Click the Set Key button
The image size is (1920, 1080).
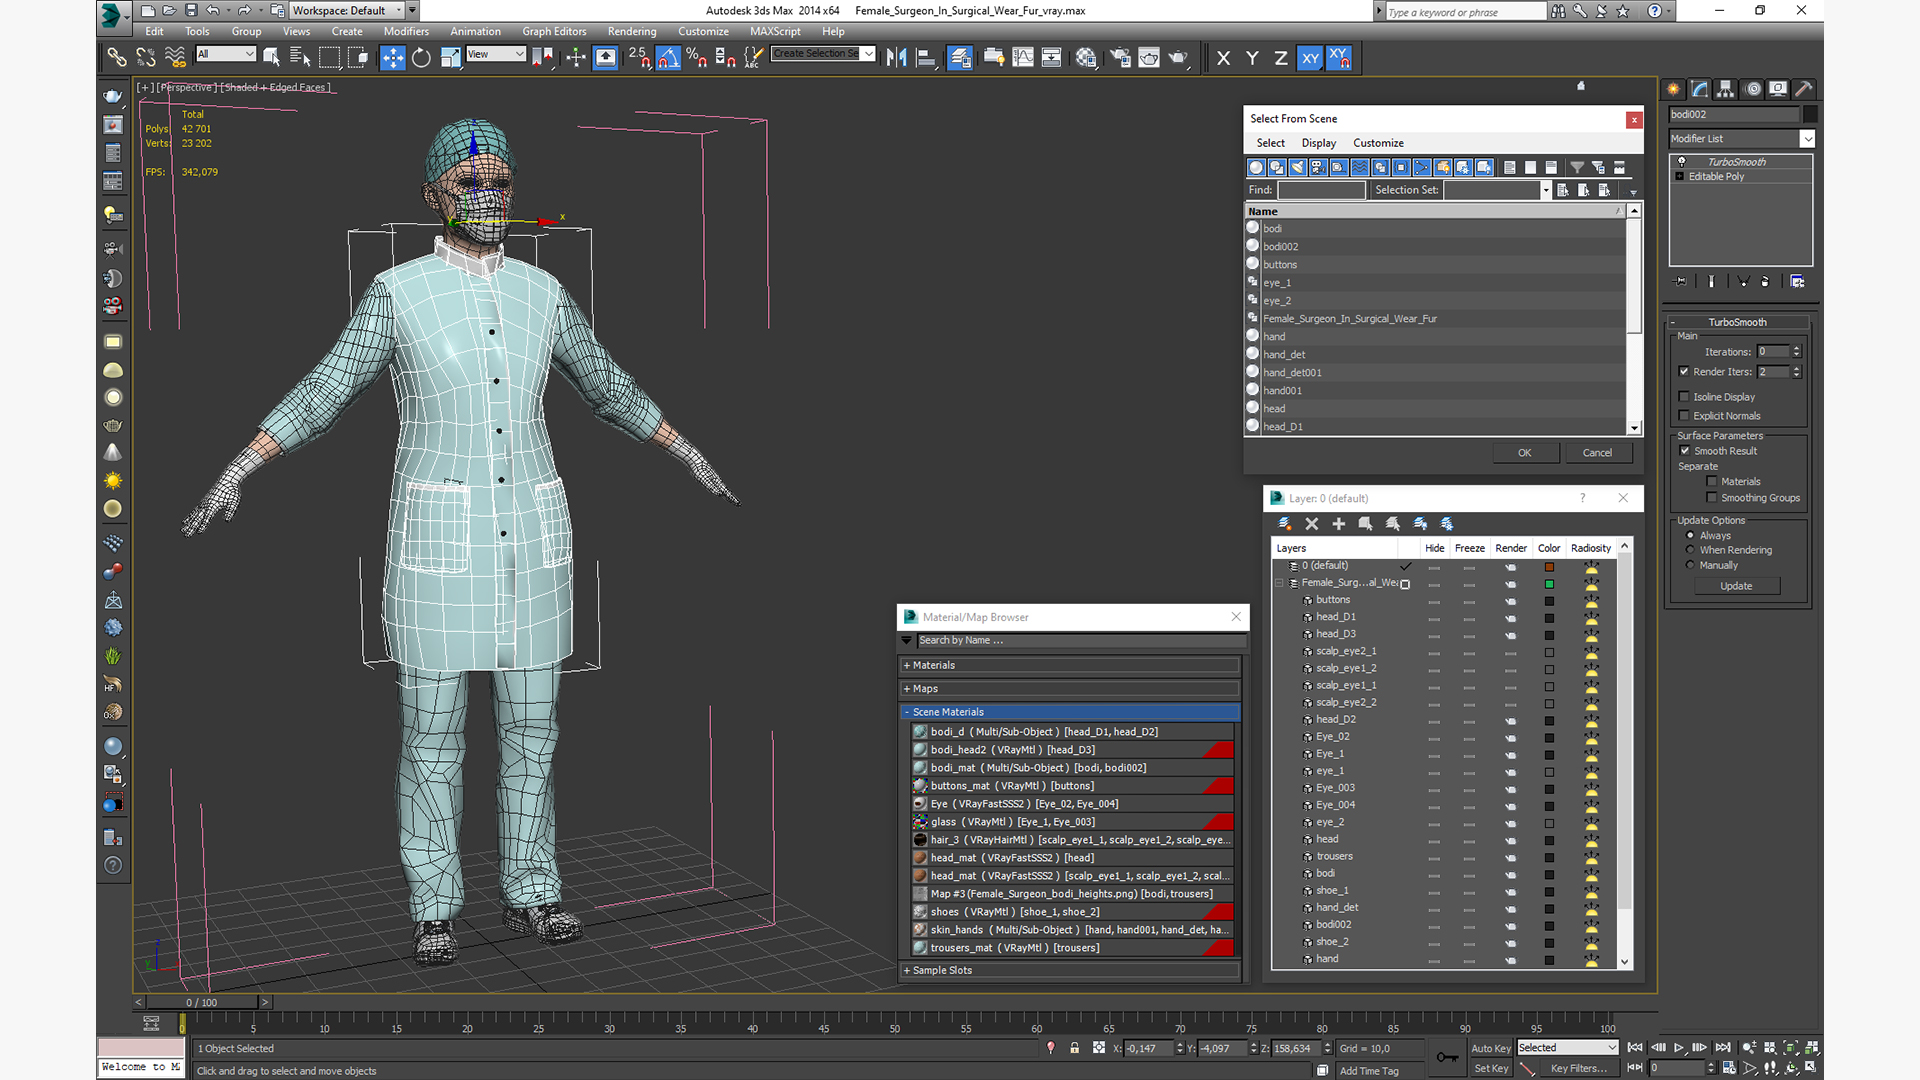click(x=1490, y=1068)
